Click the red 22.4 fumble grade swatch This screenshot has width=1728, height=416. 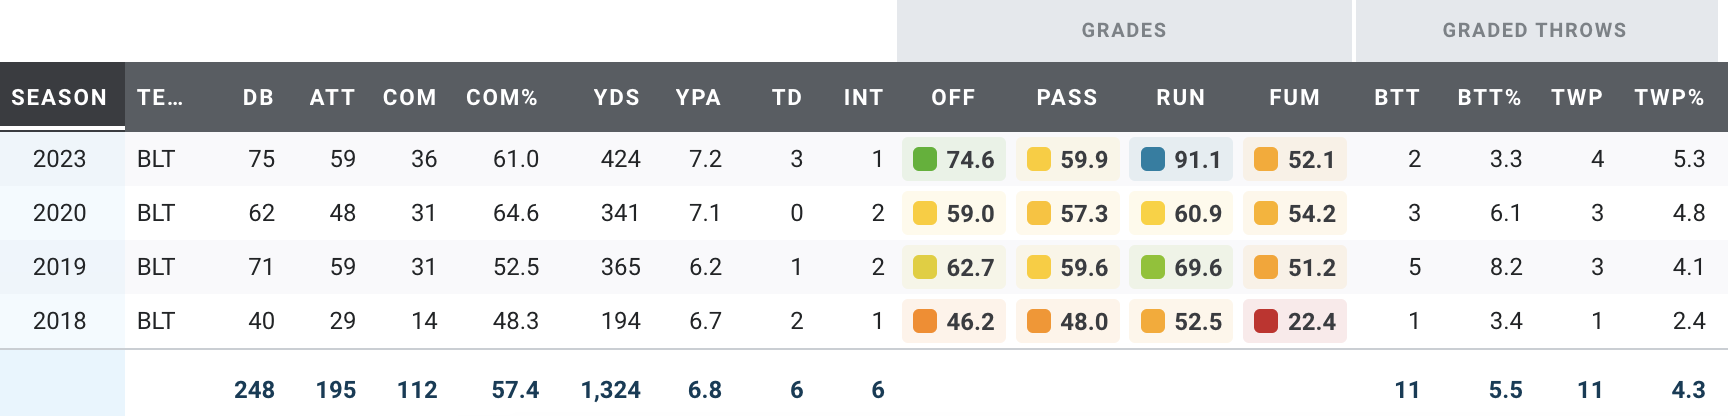(1266, 321)
